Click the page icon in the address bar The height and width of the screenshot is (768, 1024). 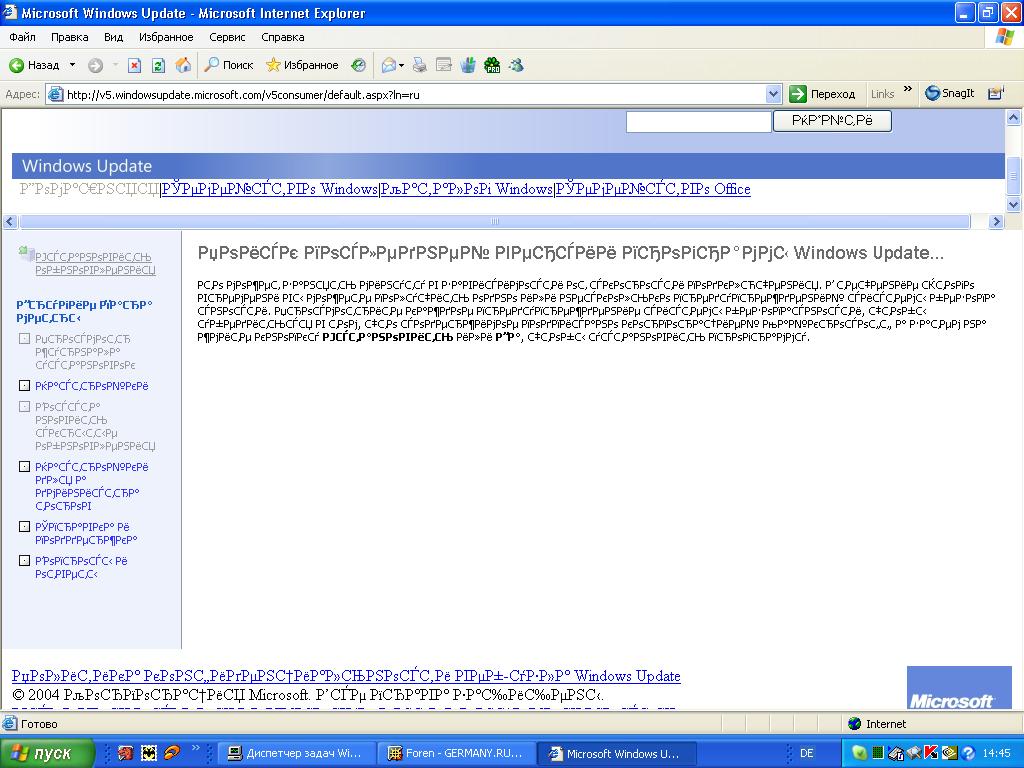point(56,94)
